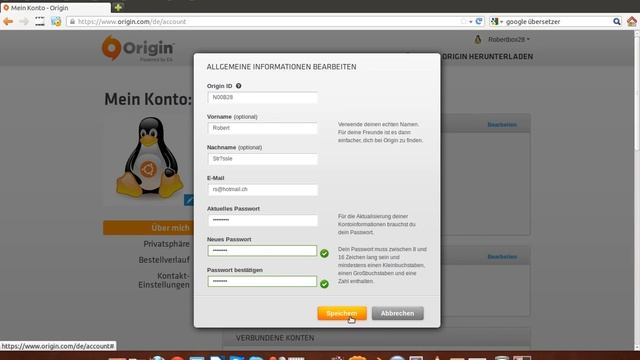
Task: Click the browser forward arrow
Action: coord(24,22)
